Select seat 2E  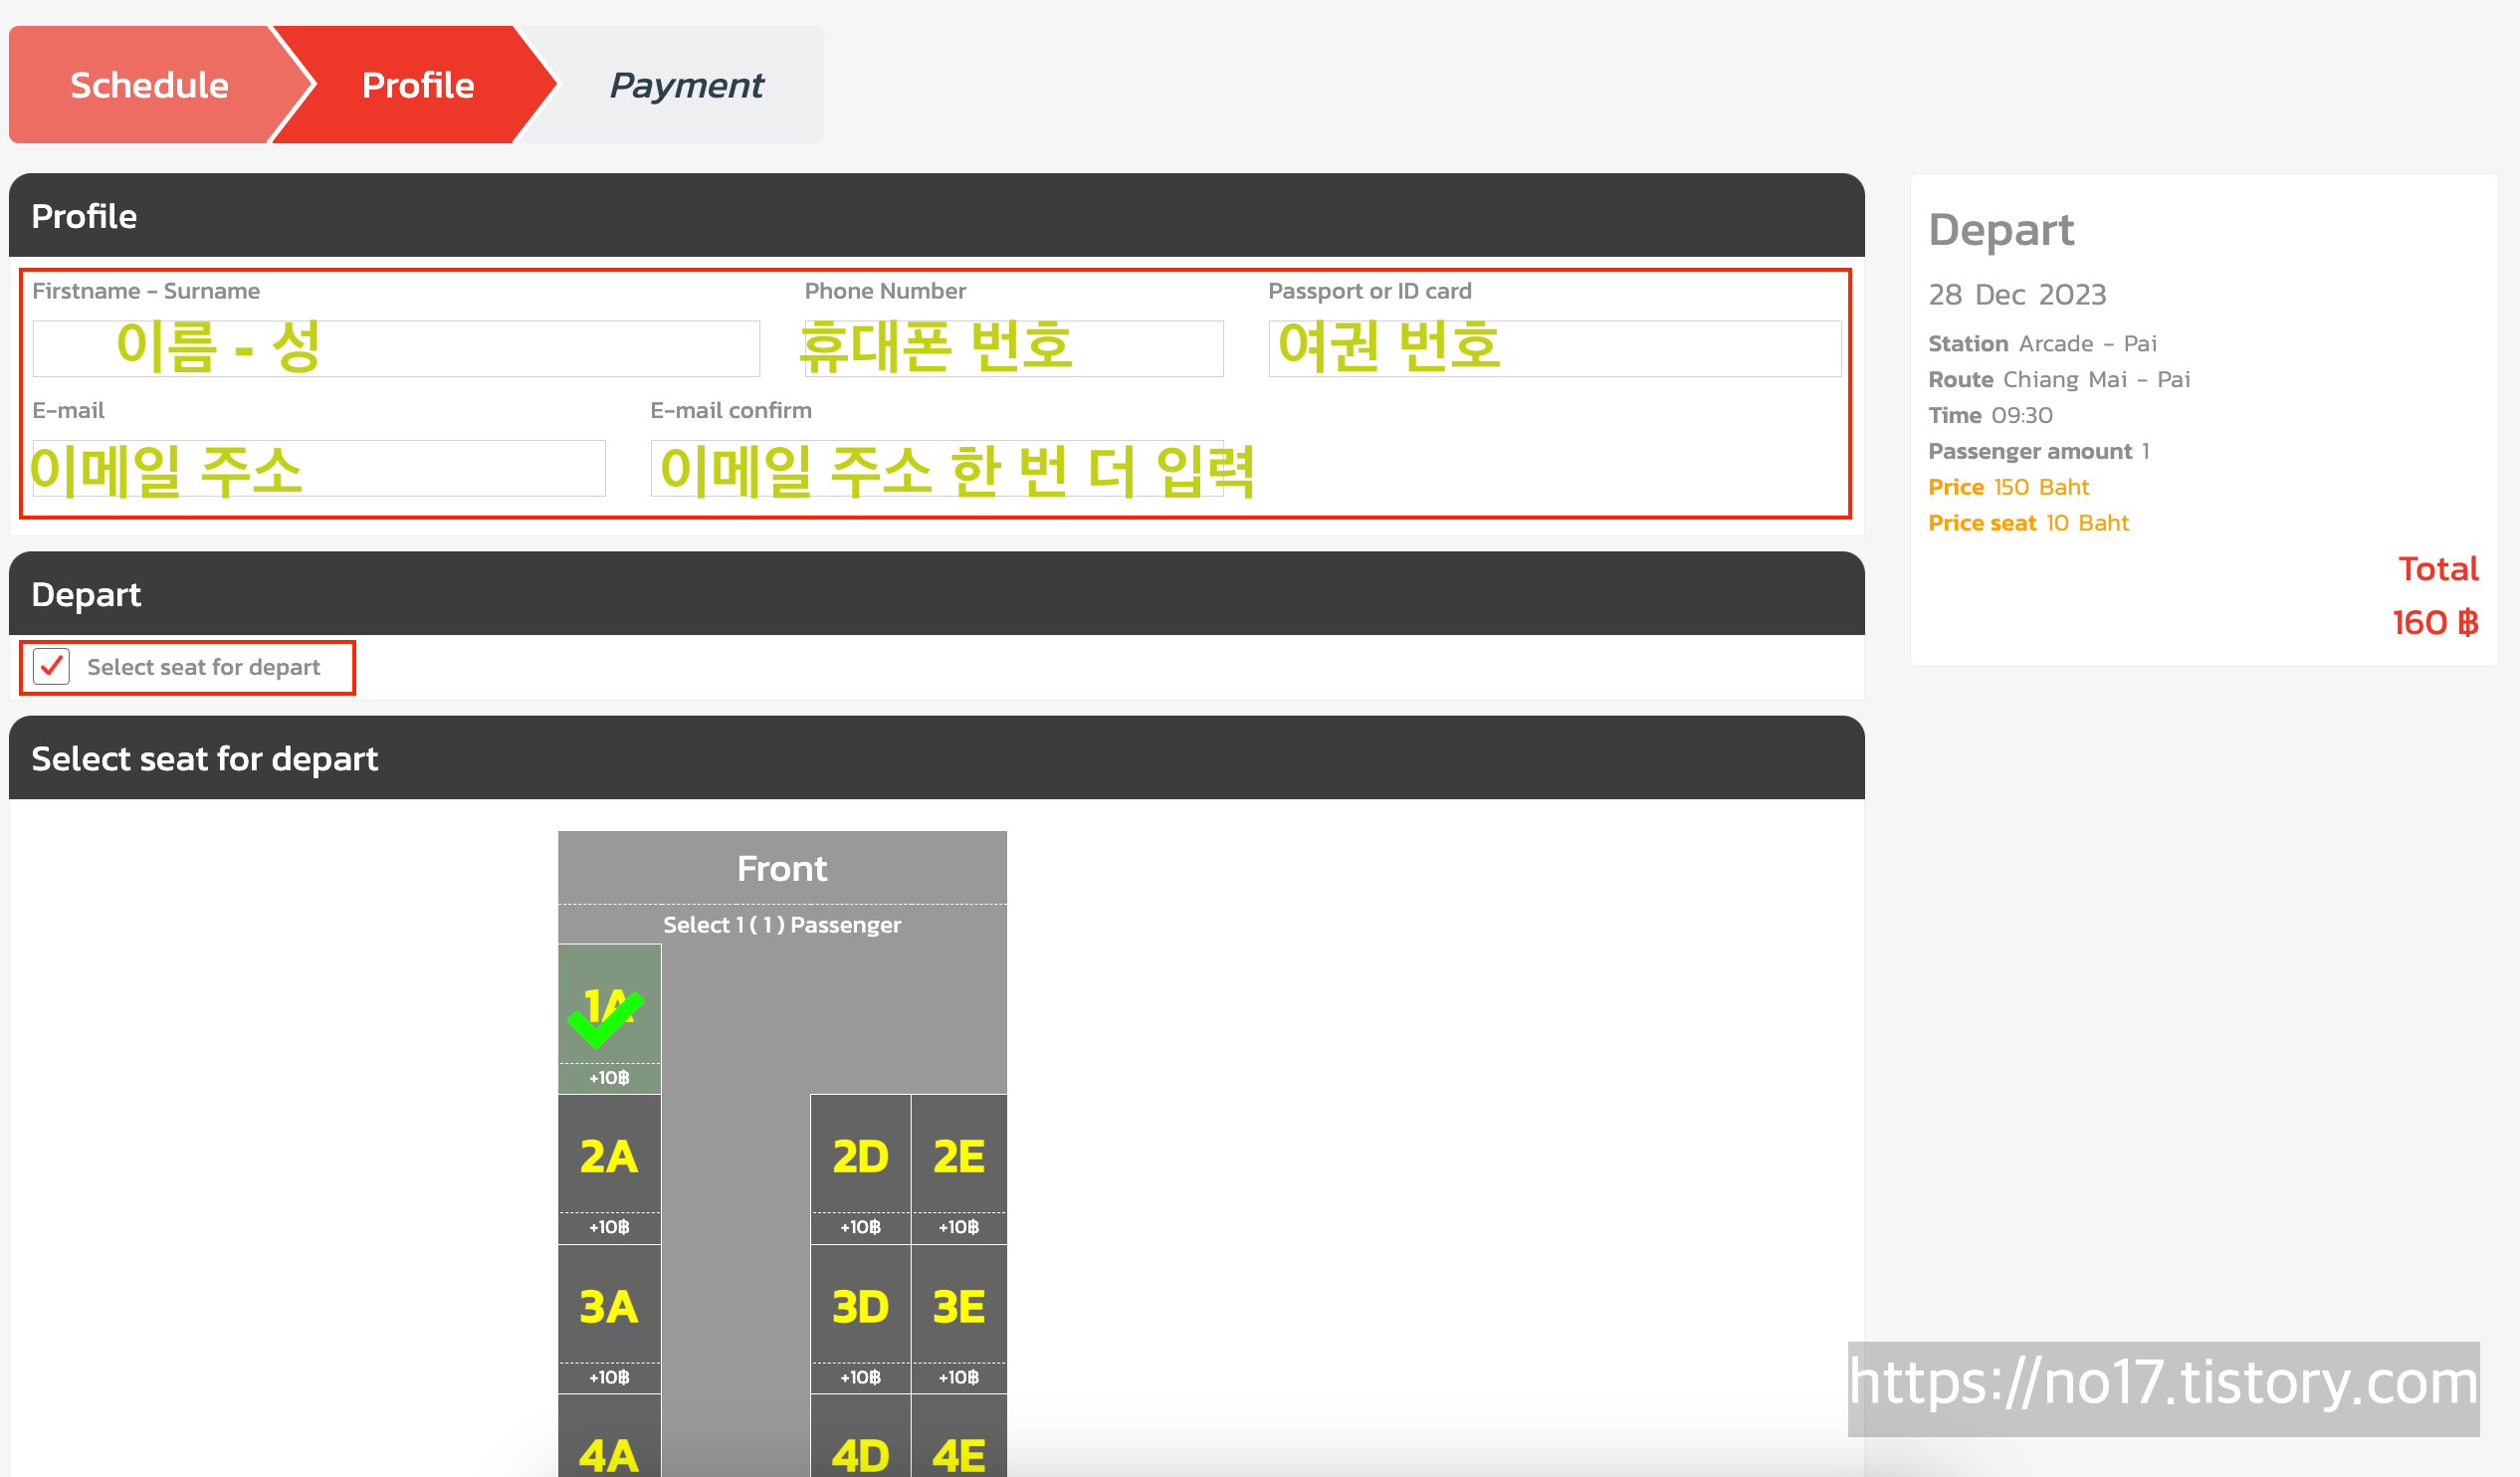(958, 1168)
